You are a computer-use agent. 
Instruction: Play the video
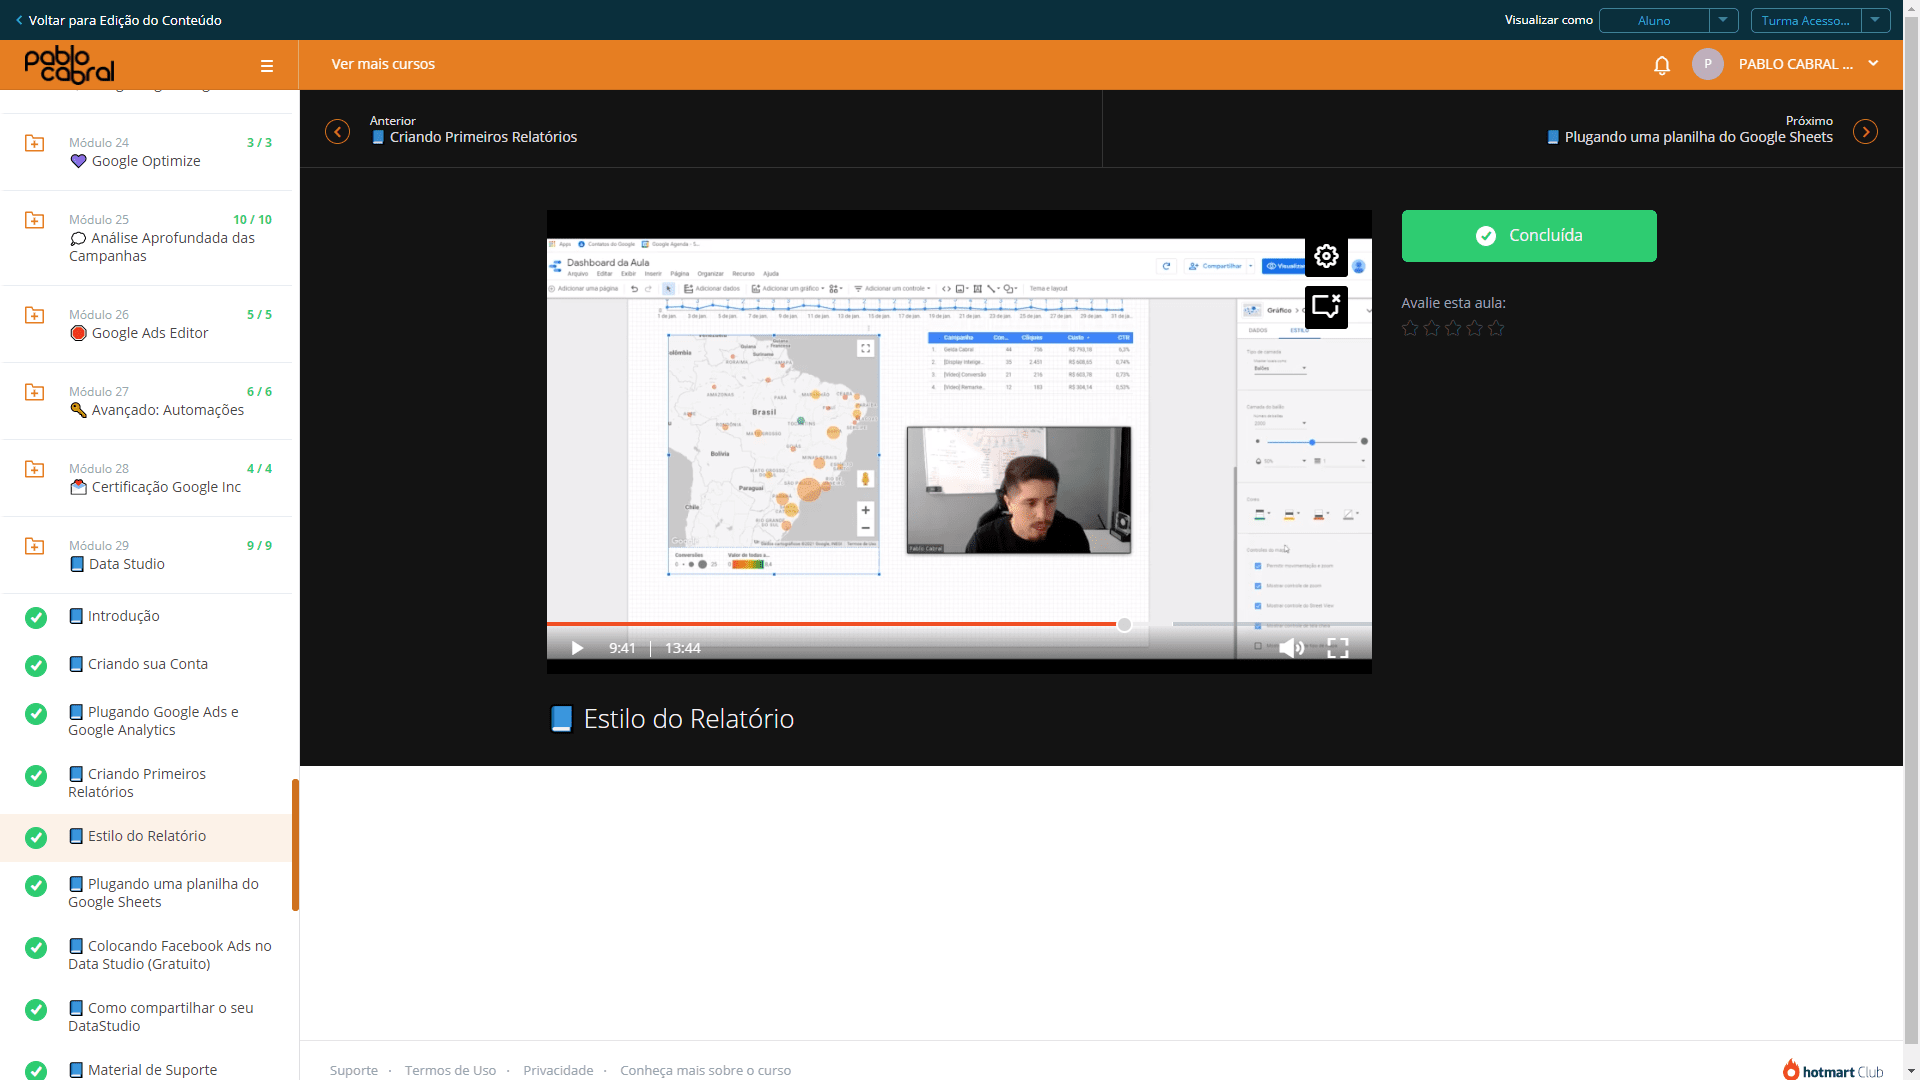(x=577, y=648)
